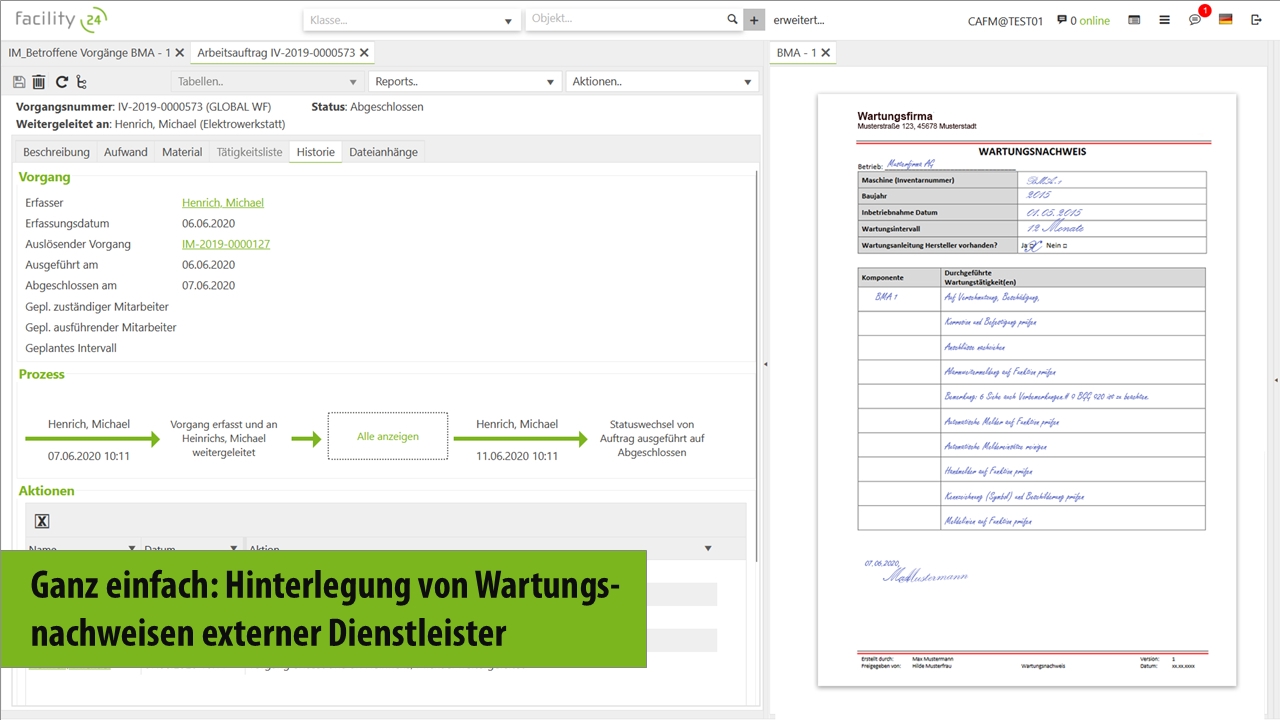
Task: Open the Klasse dropdown
Action: [412, 20]
